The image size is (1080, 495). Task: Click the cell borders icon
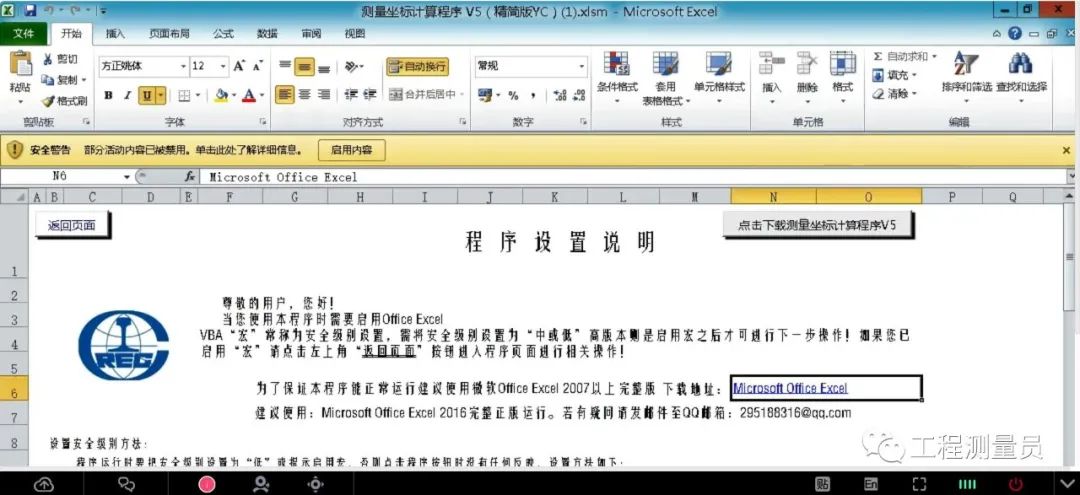184,95
